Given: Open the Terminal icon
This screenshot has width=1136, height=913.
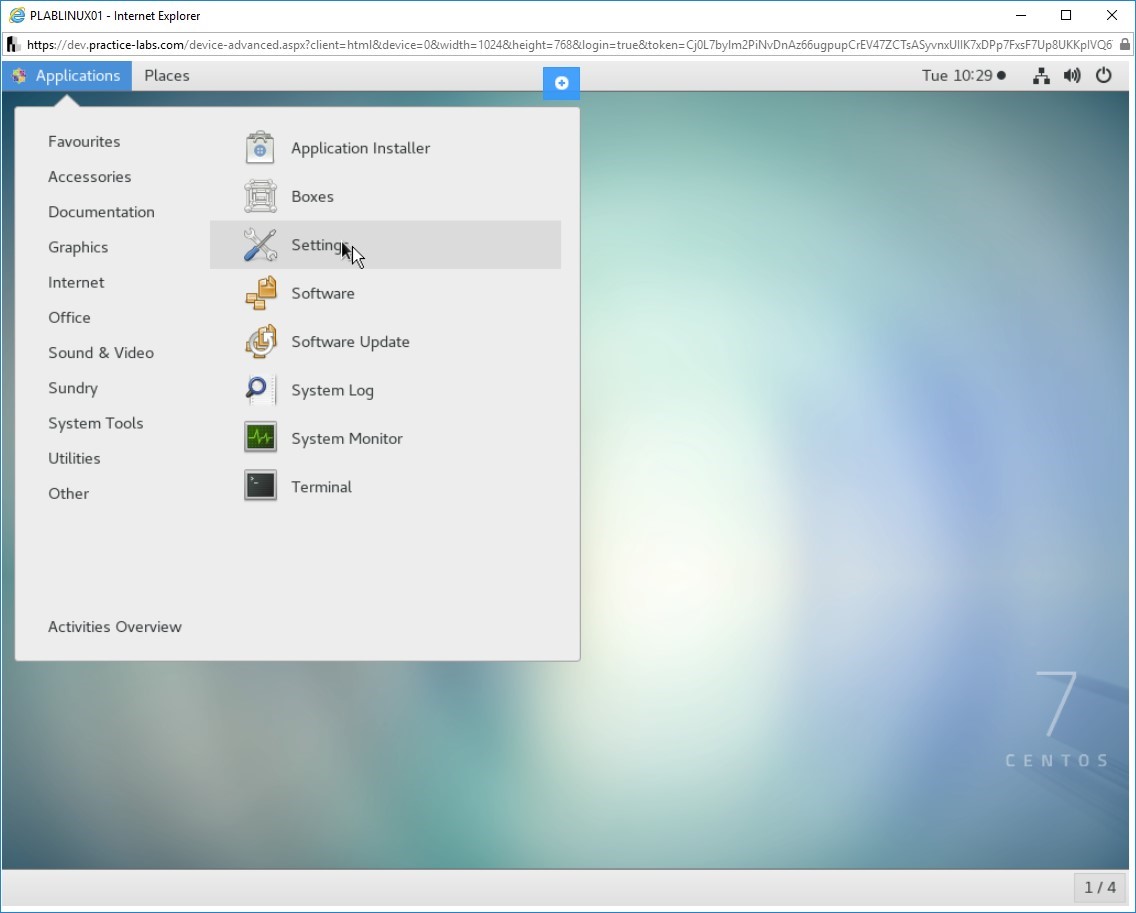Looking at the screenshot, I should 260,487.
